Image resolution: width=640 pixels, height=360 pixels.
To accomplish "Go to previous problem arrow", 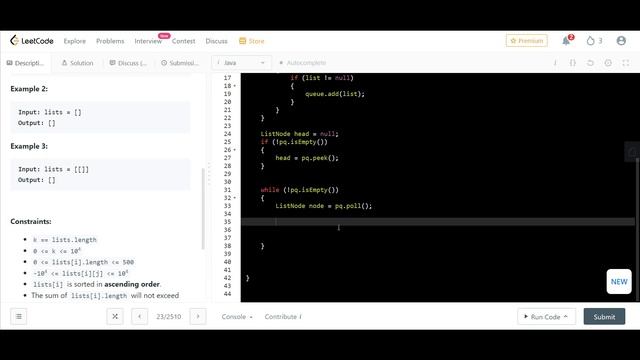I will point(140,316).
